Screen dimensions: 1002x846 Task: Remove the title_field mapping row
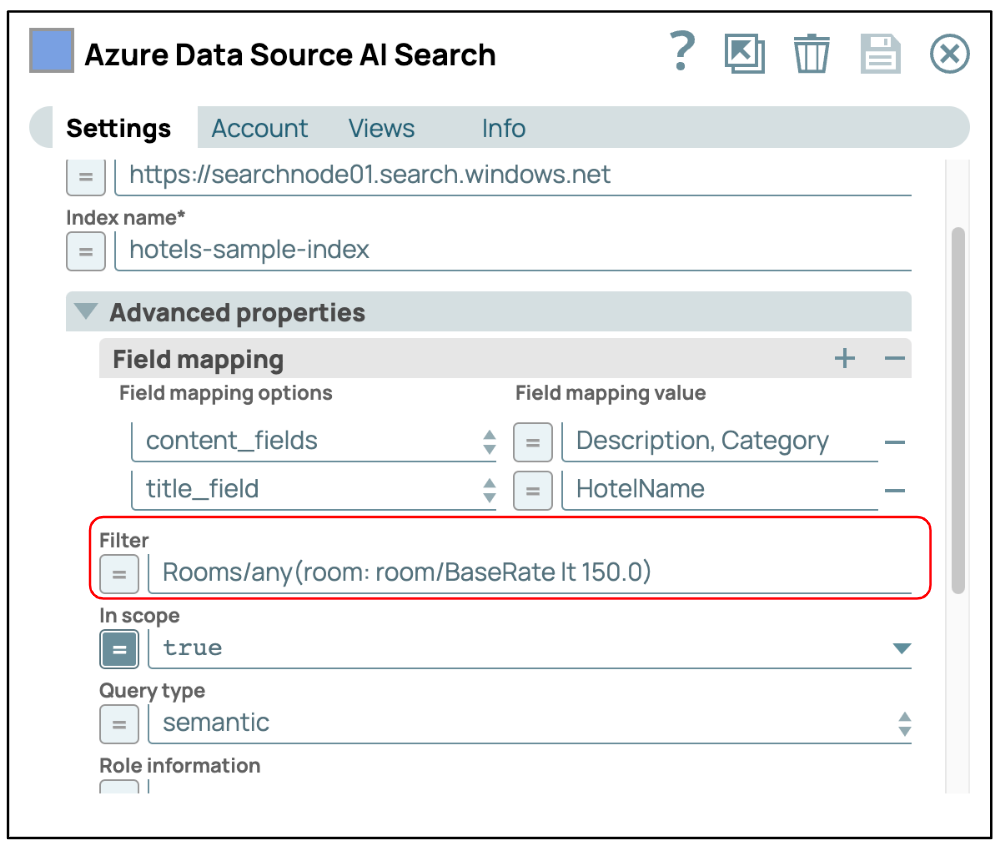895,490
